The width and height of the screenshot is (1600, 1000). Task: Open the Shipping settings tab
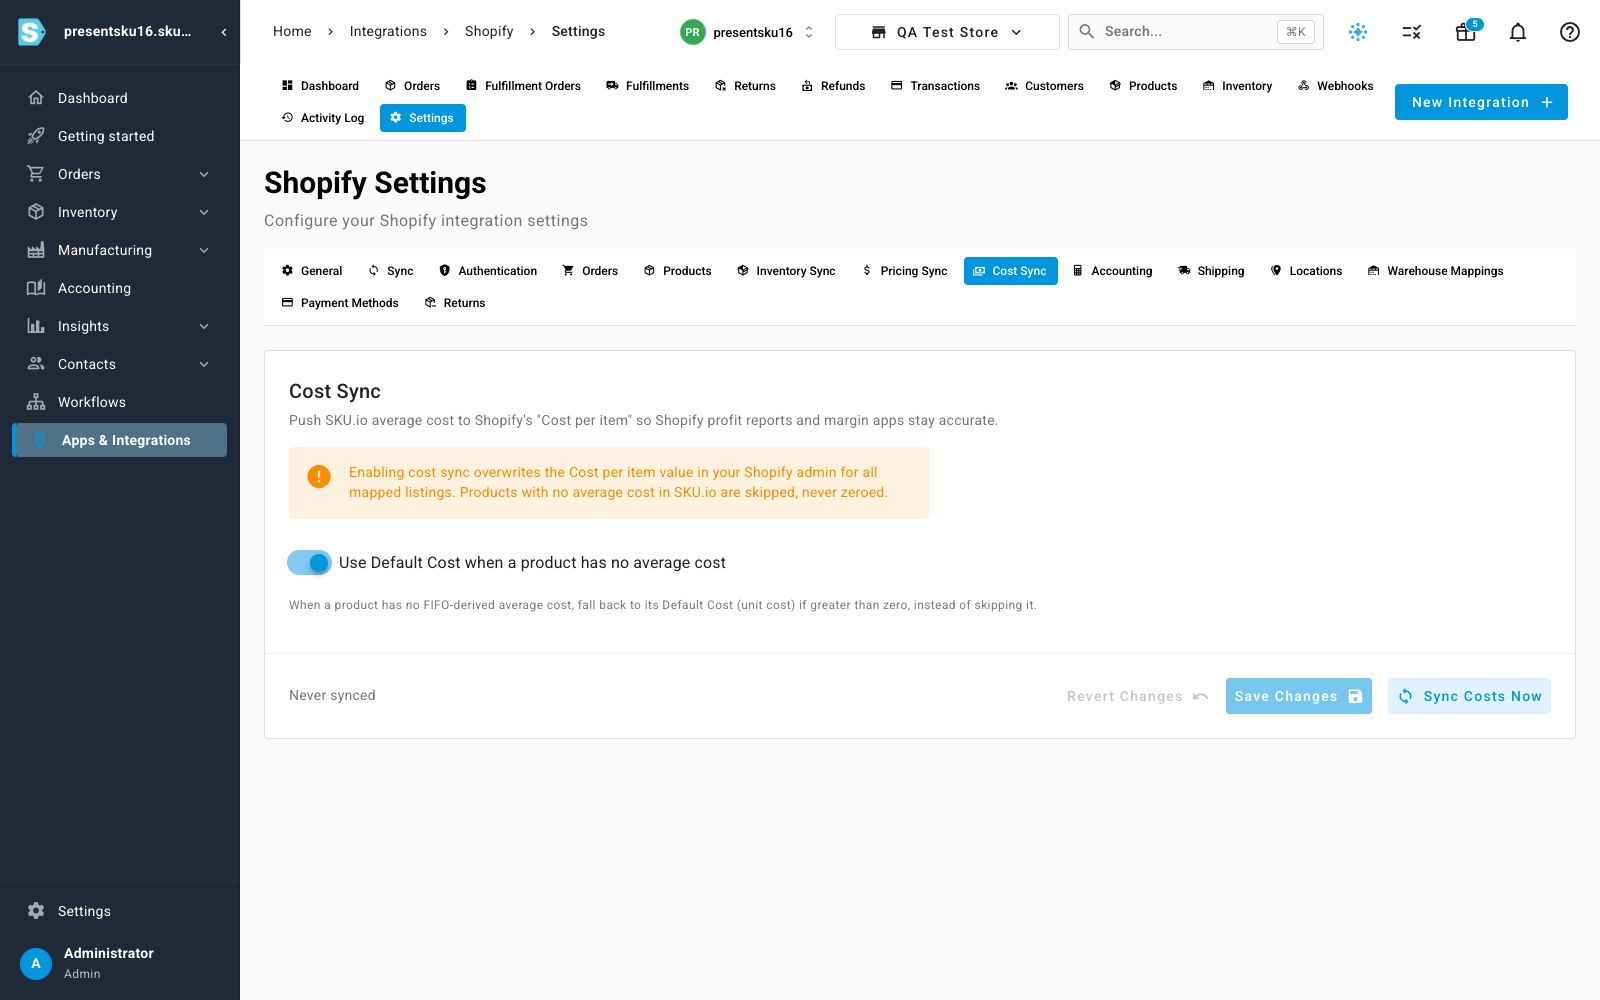[1211, 271]
